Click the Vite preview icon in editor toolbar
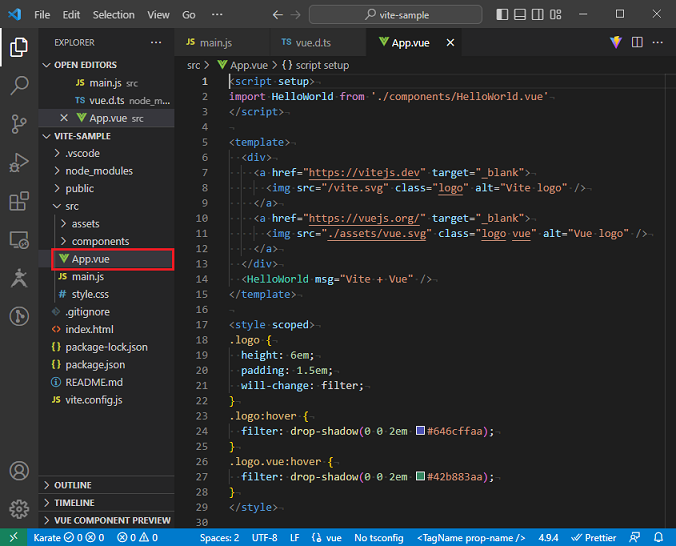This screenshot has width=676, height=546. point(616,42)
